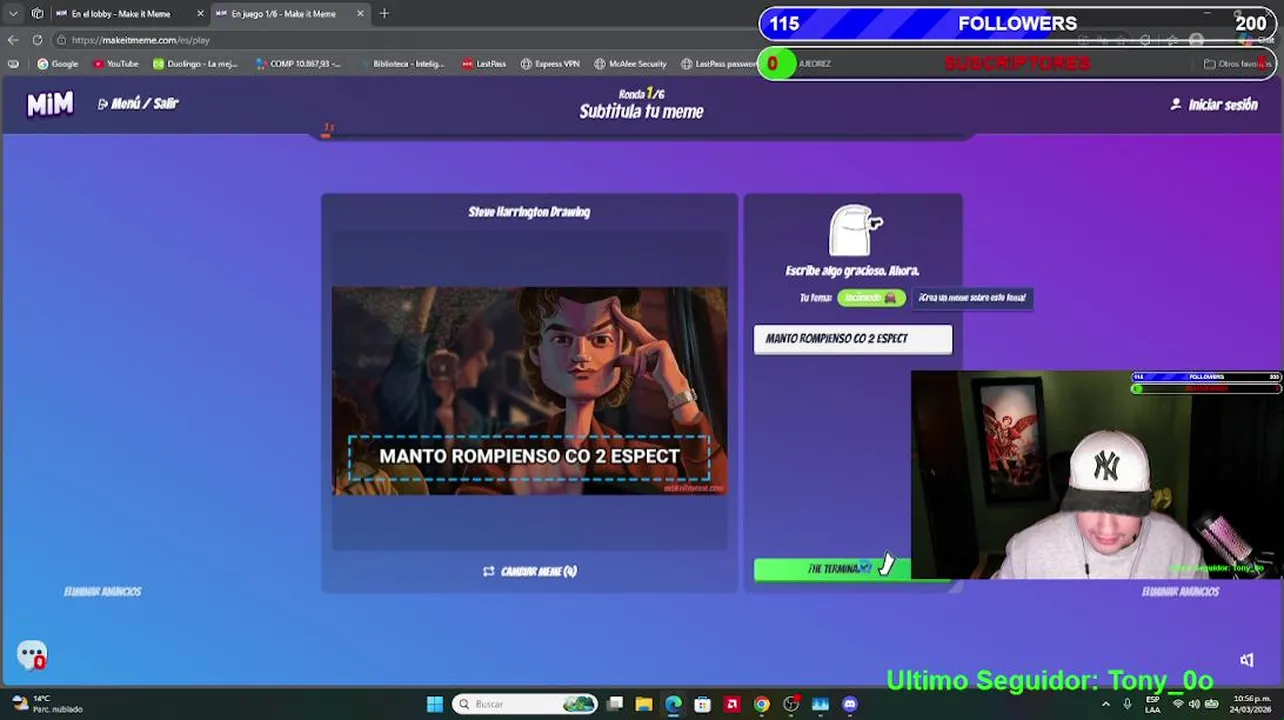Open File Explorer from taskbar
Viewport: 1284px width, 720px height.
pyautogui.click(x=644, y=704)
